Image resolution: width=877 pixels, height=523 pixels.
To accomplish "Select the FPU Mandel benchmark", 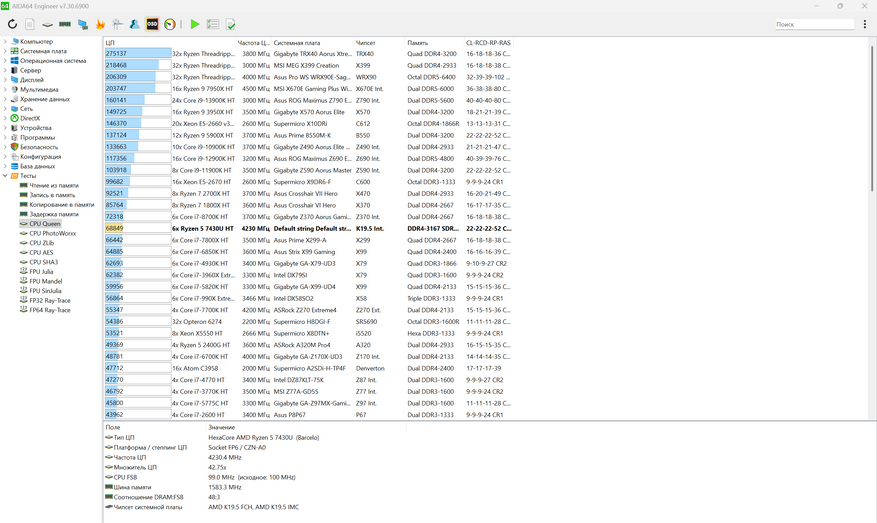I will pyautogui.click(x=46, y=281).
